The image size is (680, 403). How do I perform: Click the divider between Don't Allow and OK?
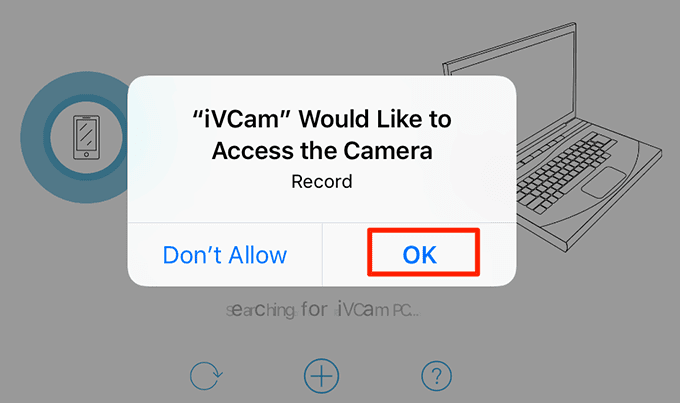click(322, 255)
